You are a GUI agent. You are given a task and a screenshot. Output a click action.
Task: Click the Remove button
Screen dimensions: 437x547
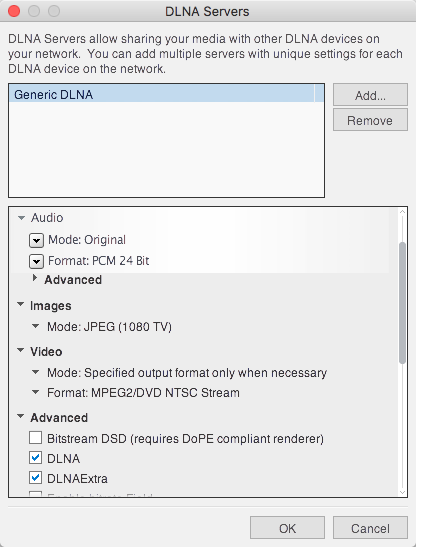coord(370,120)
